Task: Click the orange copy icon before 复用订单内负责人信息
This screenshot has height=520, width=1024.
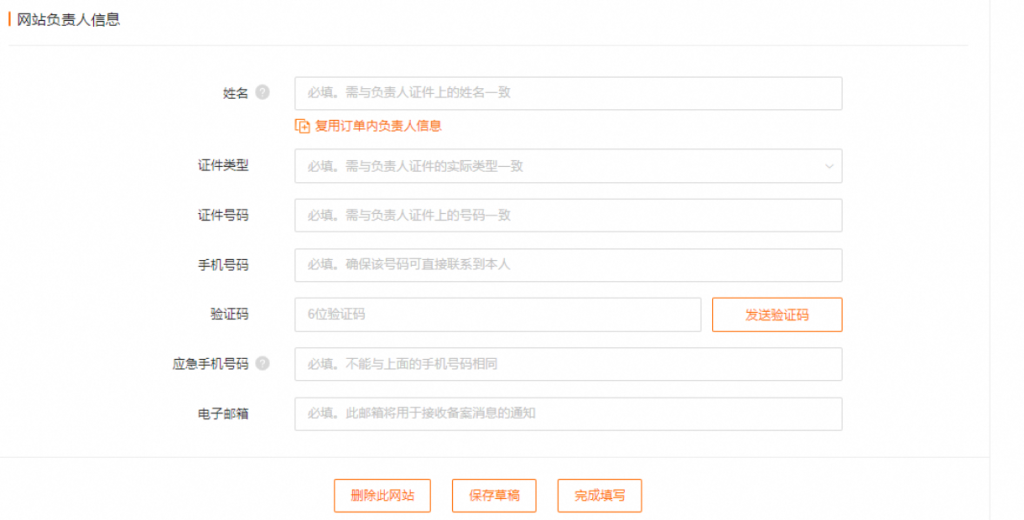Action: 302,126
